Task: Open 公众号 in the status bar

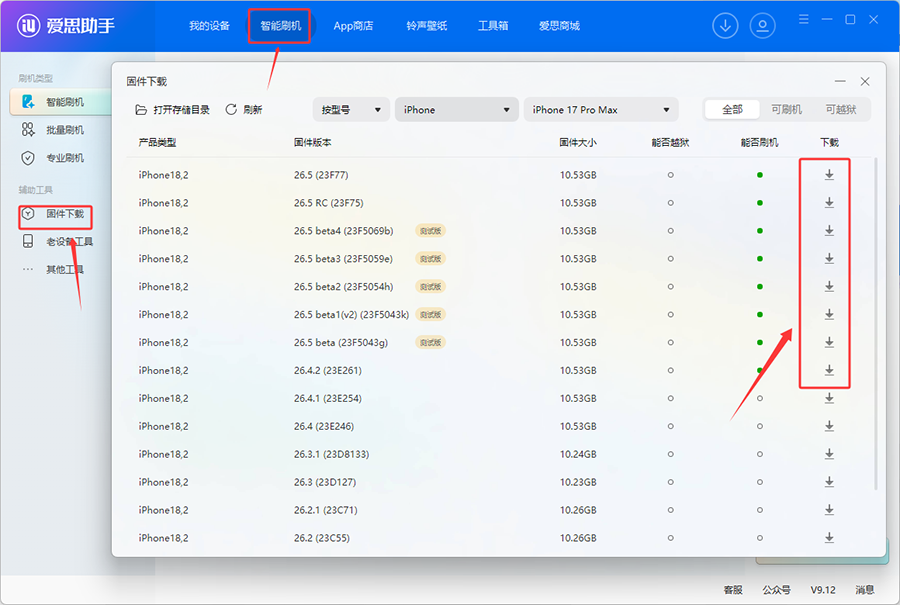Action: pos(776,590)
